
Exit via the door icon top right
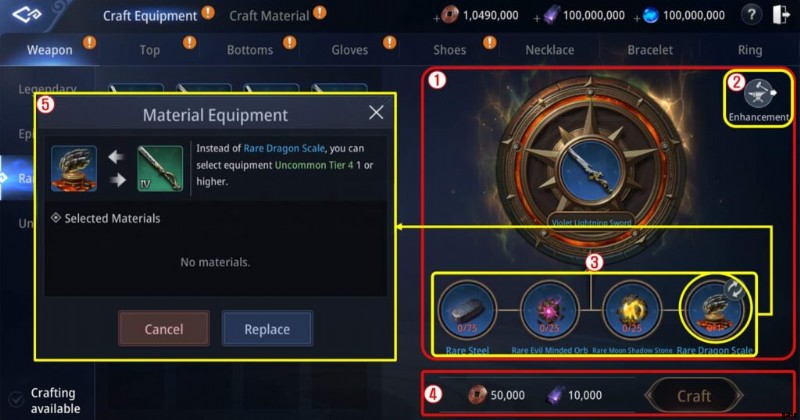pos(781,15)
